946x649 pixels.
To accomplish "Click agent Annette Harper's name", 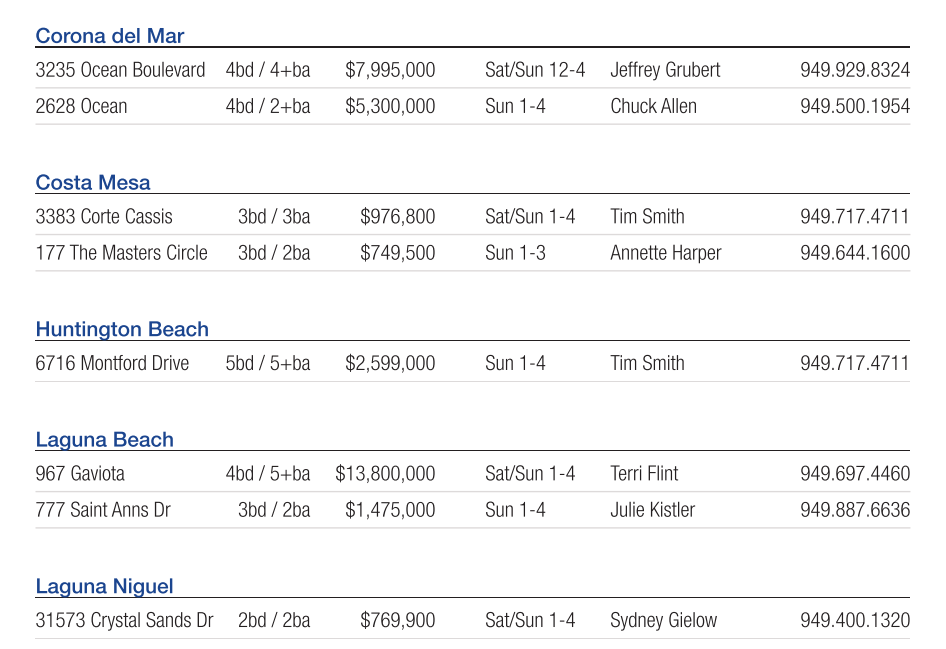I will pos(665,253).
